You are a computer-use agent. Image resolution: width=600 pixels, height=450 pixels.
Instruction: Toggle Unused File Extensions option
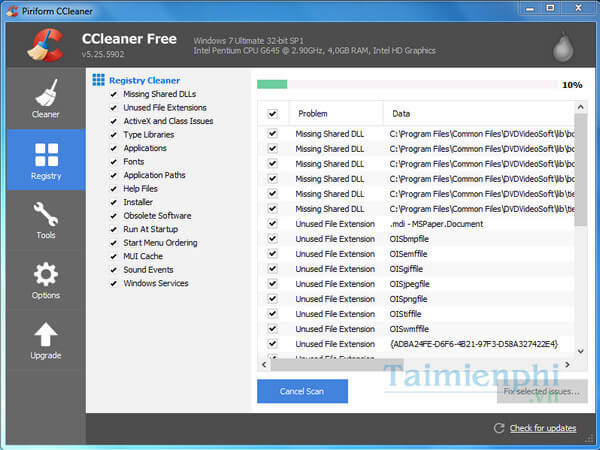[113, 108]
